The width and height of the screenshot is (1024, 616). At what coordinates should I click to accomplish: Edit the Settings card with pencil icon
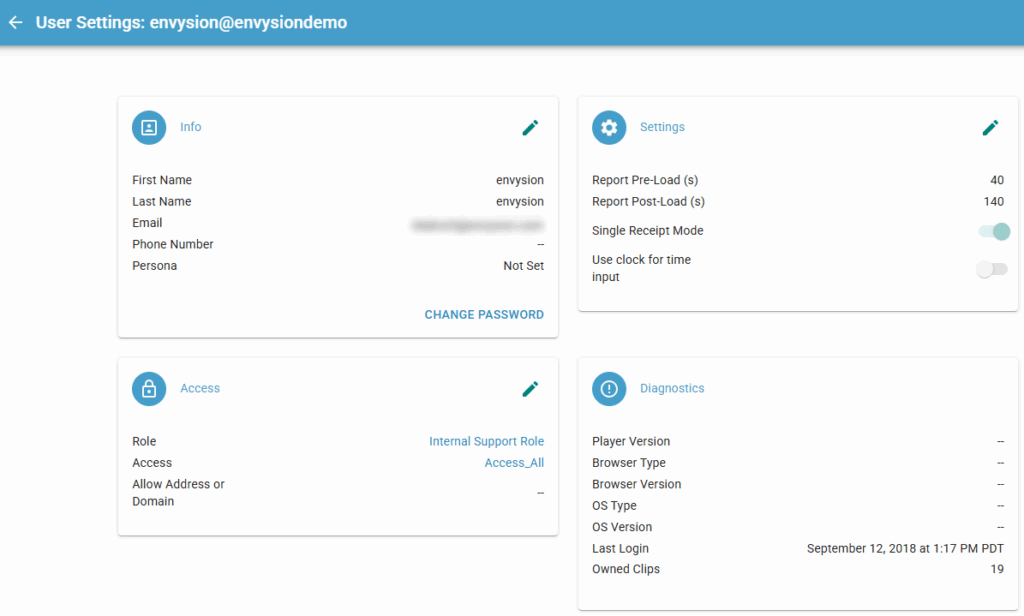pyautogui.click(x=990, y=127)
